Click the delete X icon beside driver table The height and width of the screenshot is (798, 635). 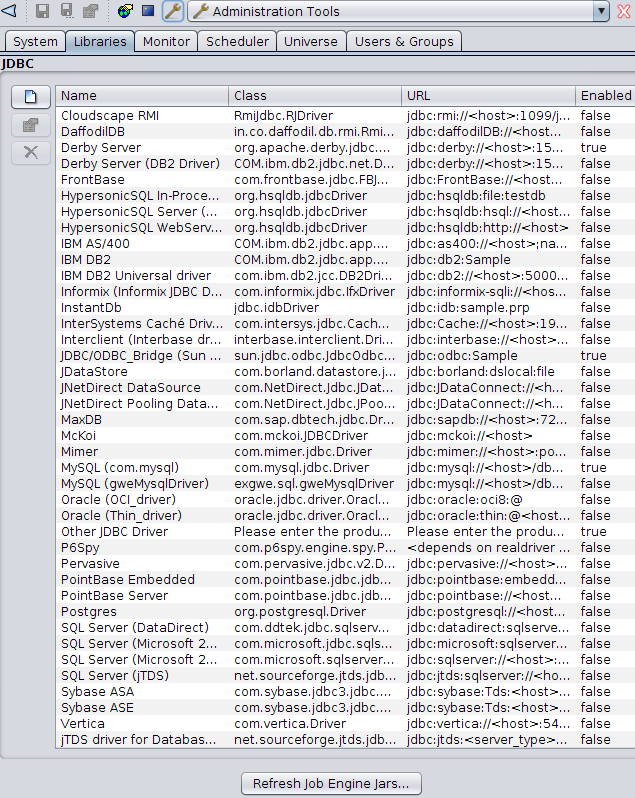[x=31, y=152]
